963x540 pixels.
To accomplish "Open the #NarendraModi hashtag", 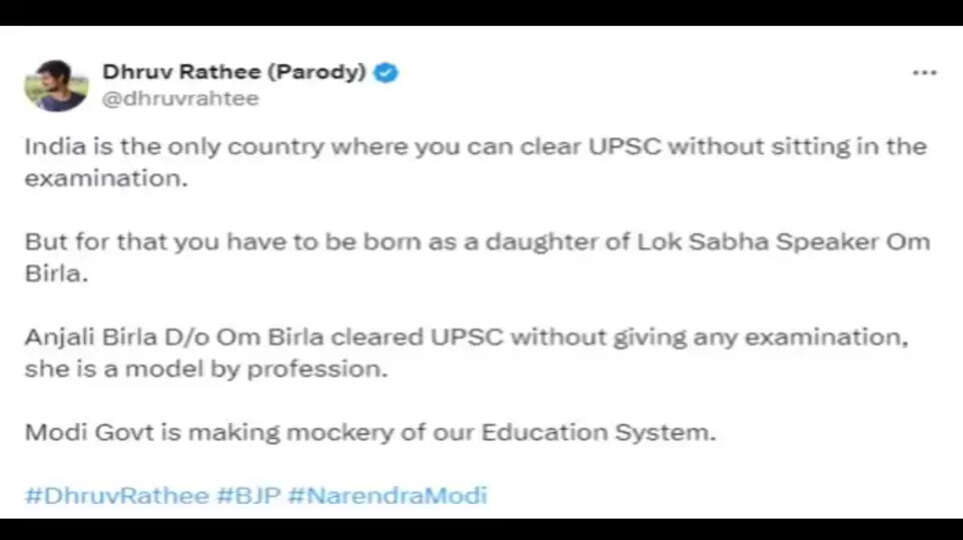I will 388,495.
